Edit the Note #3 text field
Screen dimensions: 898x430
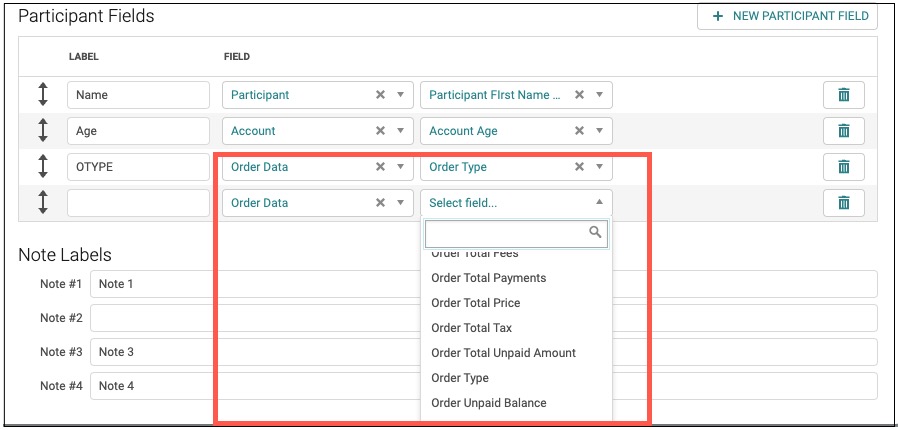483,352
